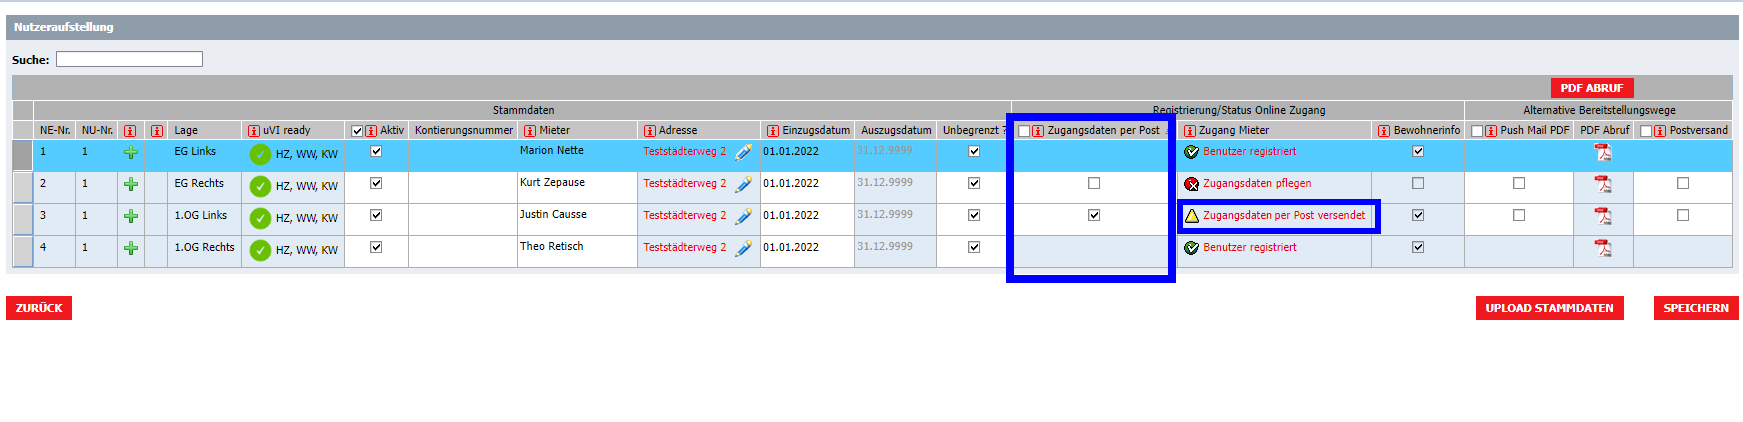This screenshot has height=422, width=1743.
Task: Click green plus icon for Kurt Zepause
Action: tap(130, 185)
